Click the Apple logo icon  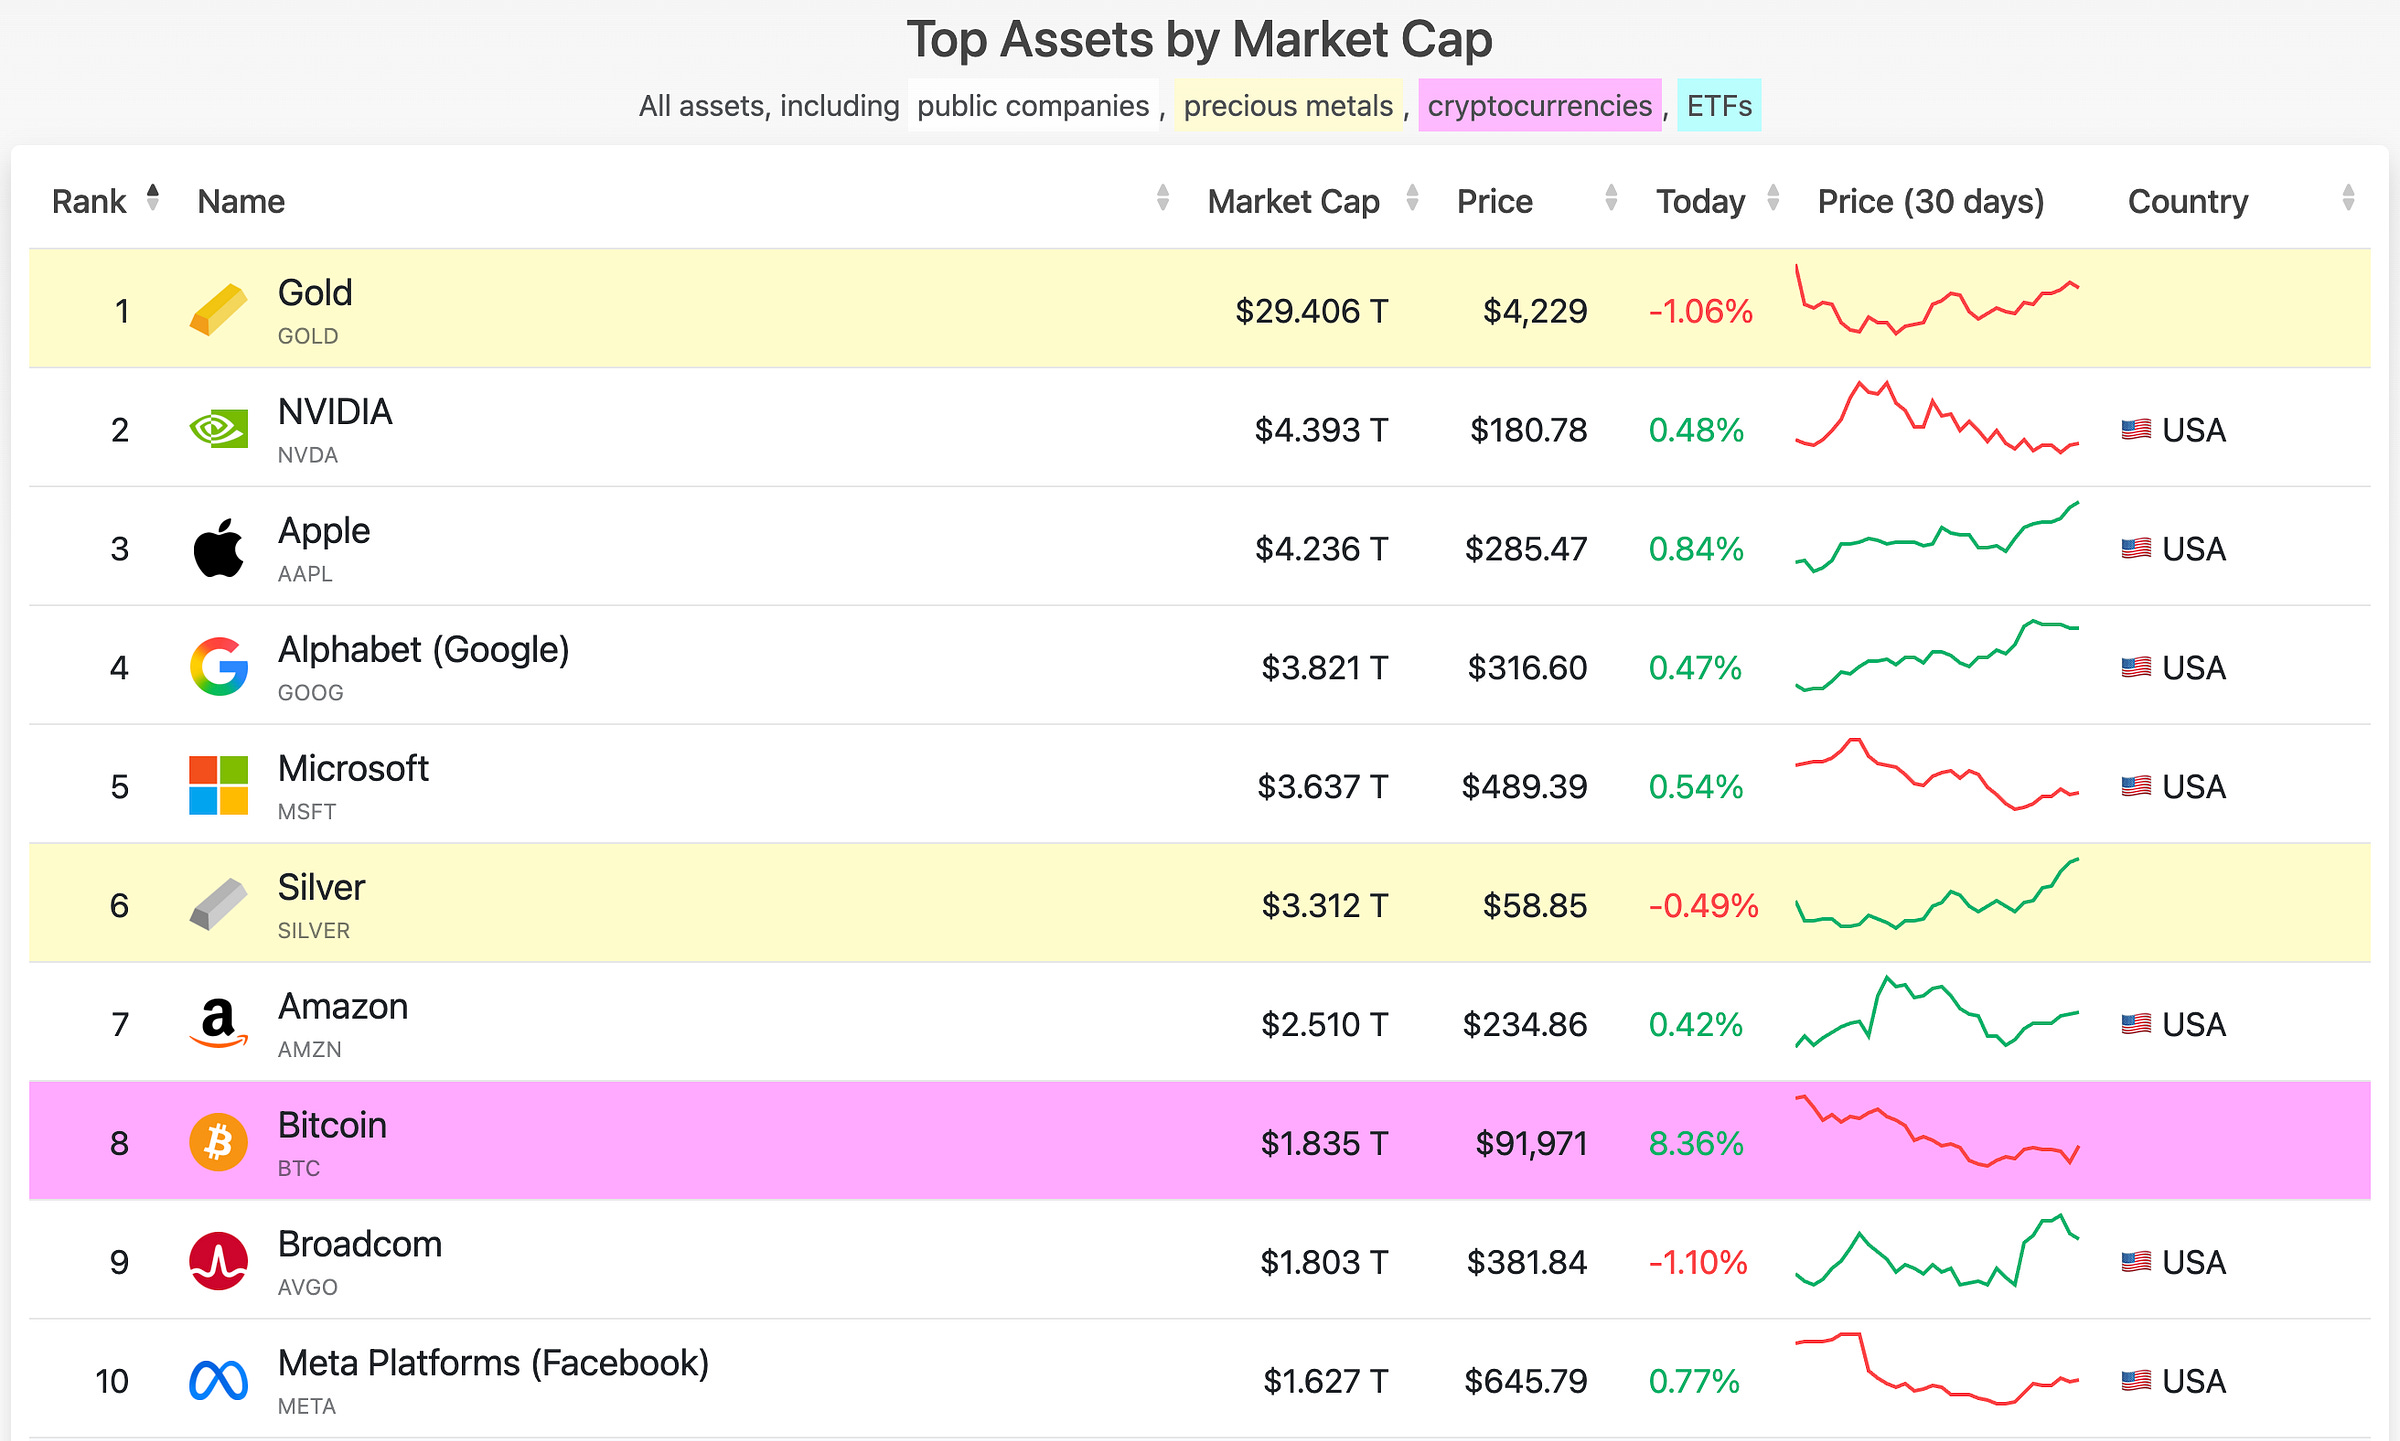tap(218, 548)
